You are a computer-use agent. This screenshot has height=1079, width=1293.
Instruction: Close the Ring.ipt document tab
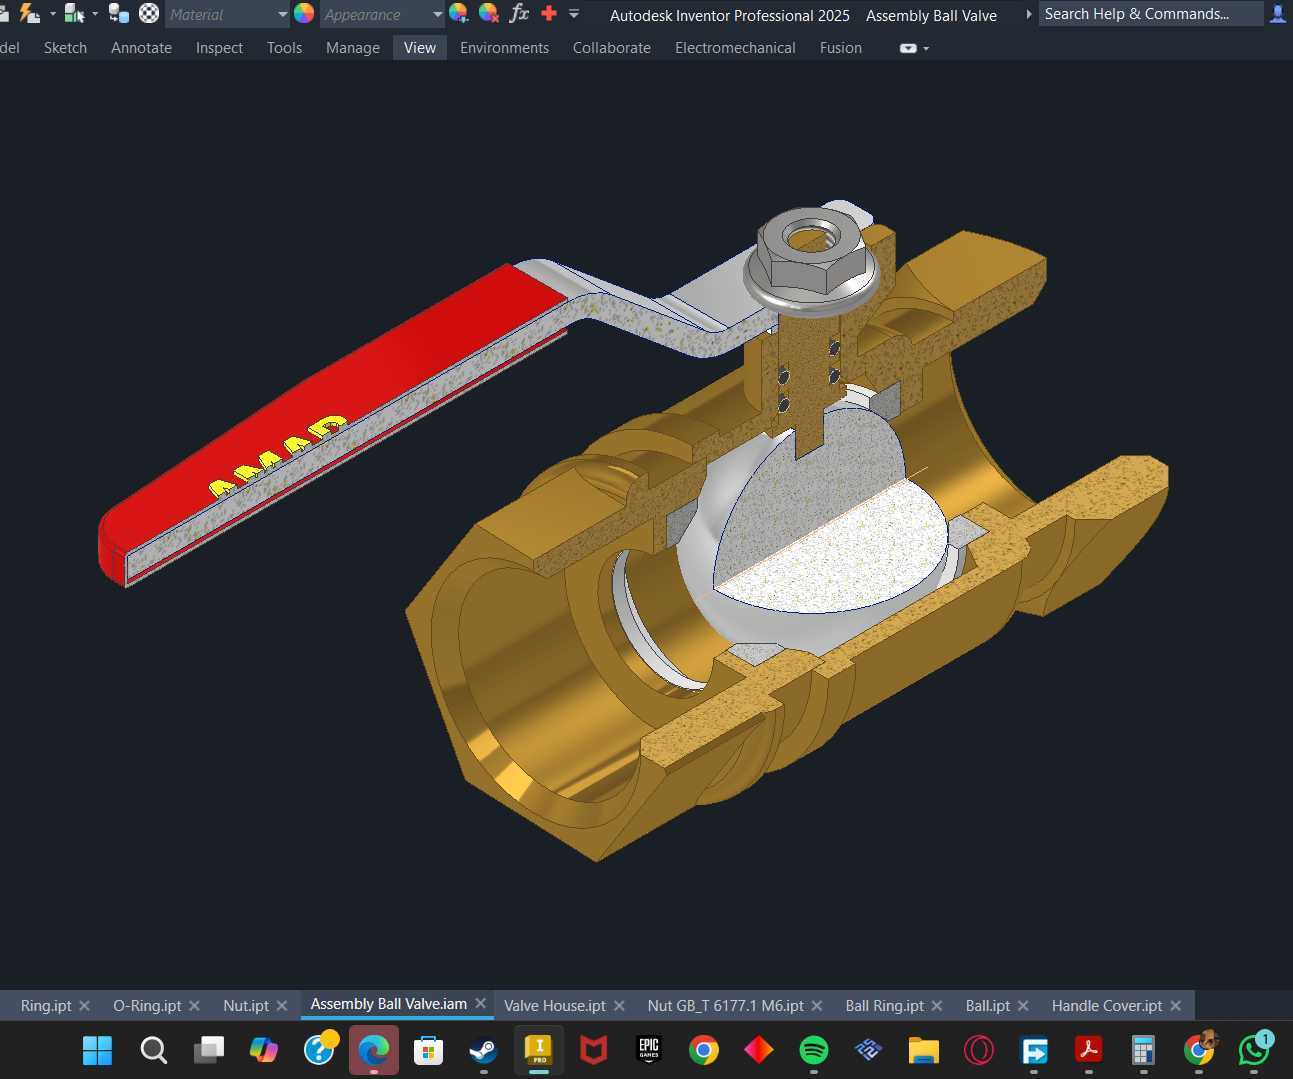click(84, 1006)
